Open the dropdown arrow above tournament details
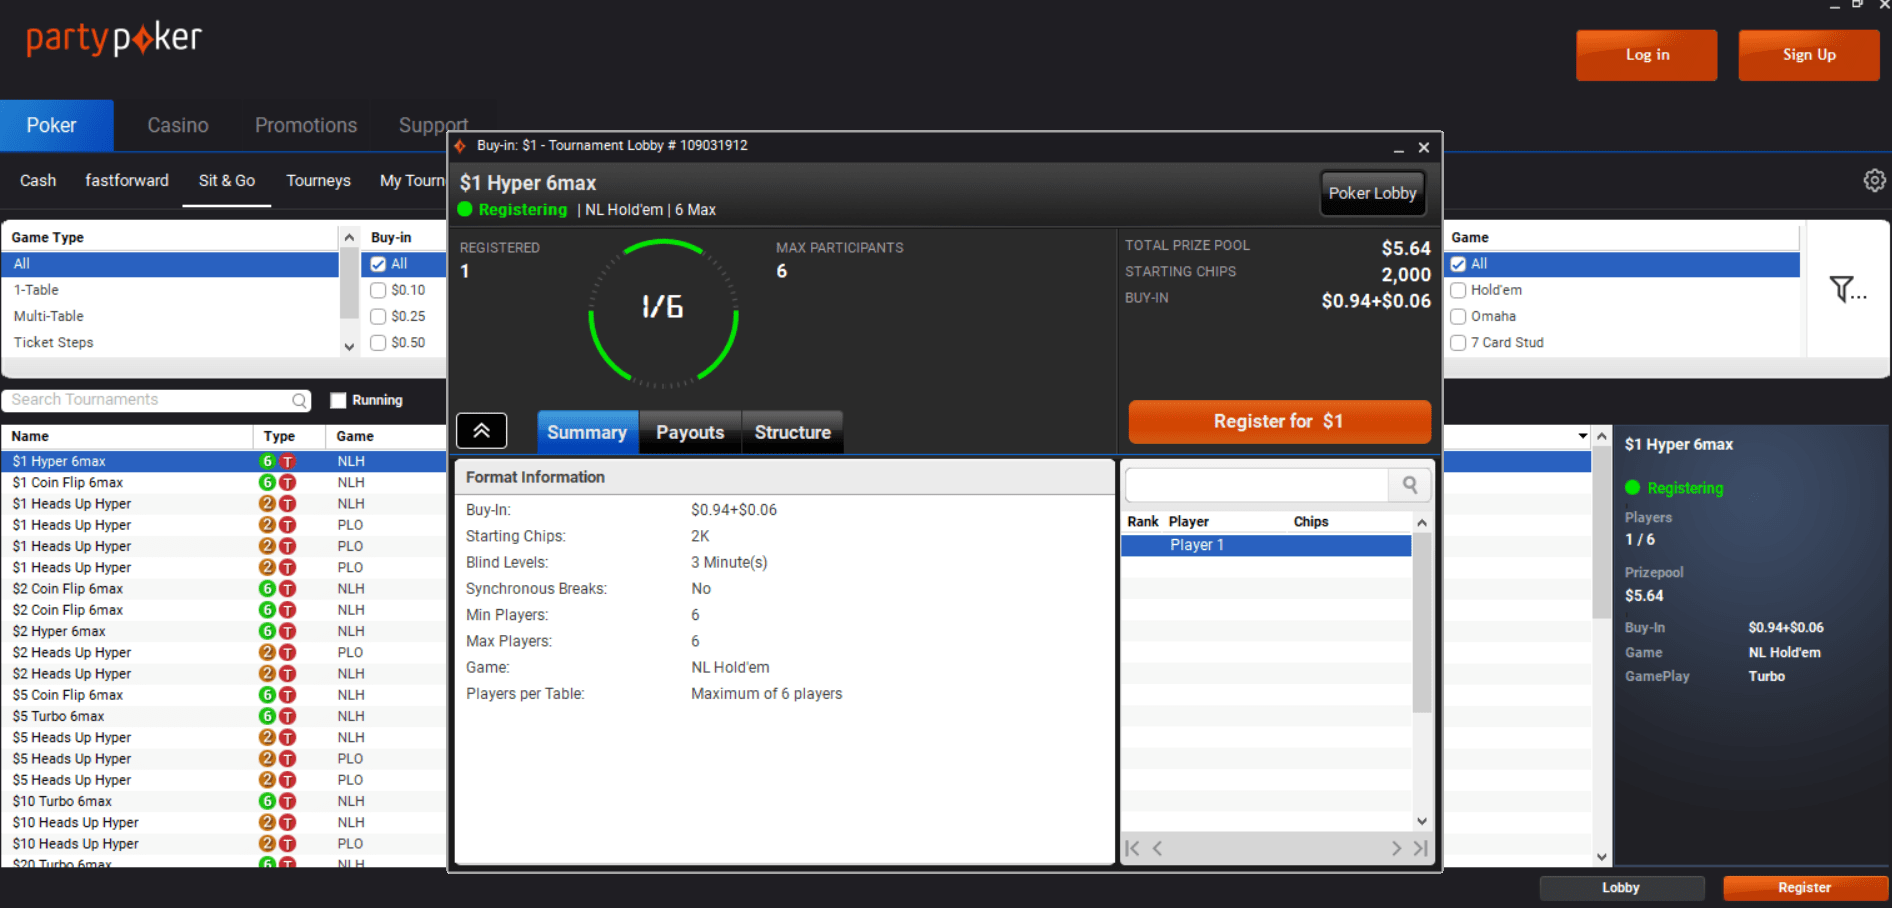This screenshot has width=1892, height=908. [x=1582, y=436]
